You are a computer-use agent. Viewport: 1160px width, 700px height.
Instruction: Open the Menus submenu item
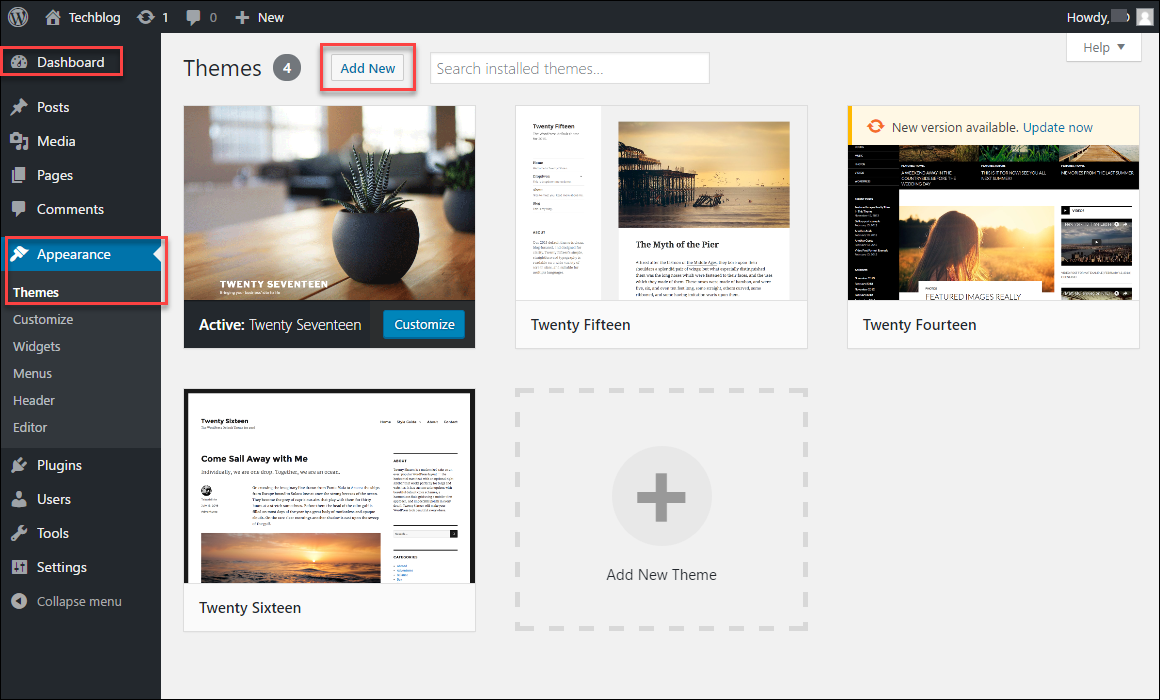pyautogui.click(x=33, y=374)
